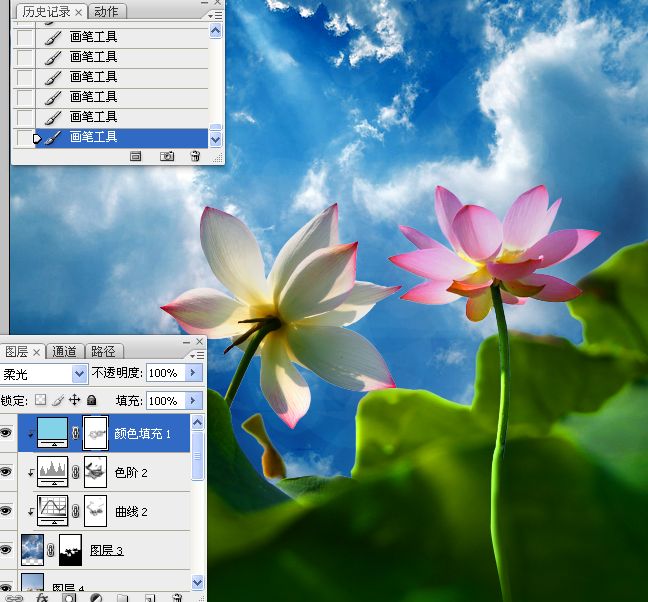The image size is (648, 602).
Task: Click the mask link icon on 颜色填充 1
Action: (75, 433)
